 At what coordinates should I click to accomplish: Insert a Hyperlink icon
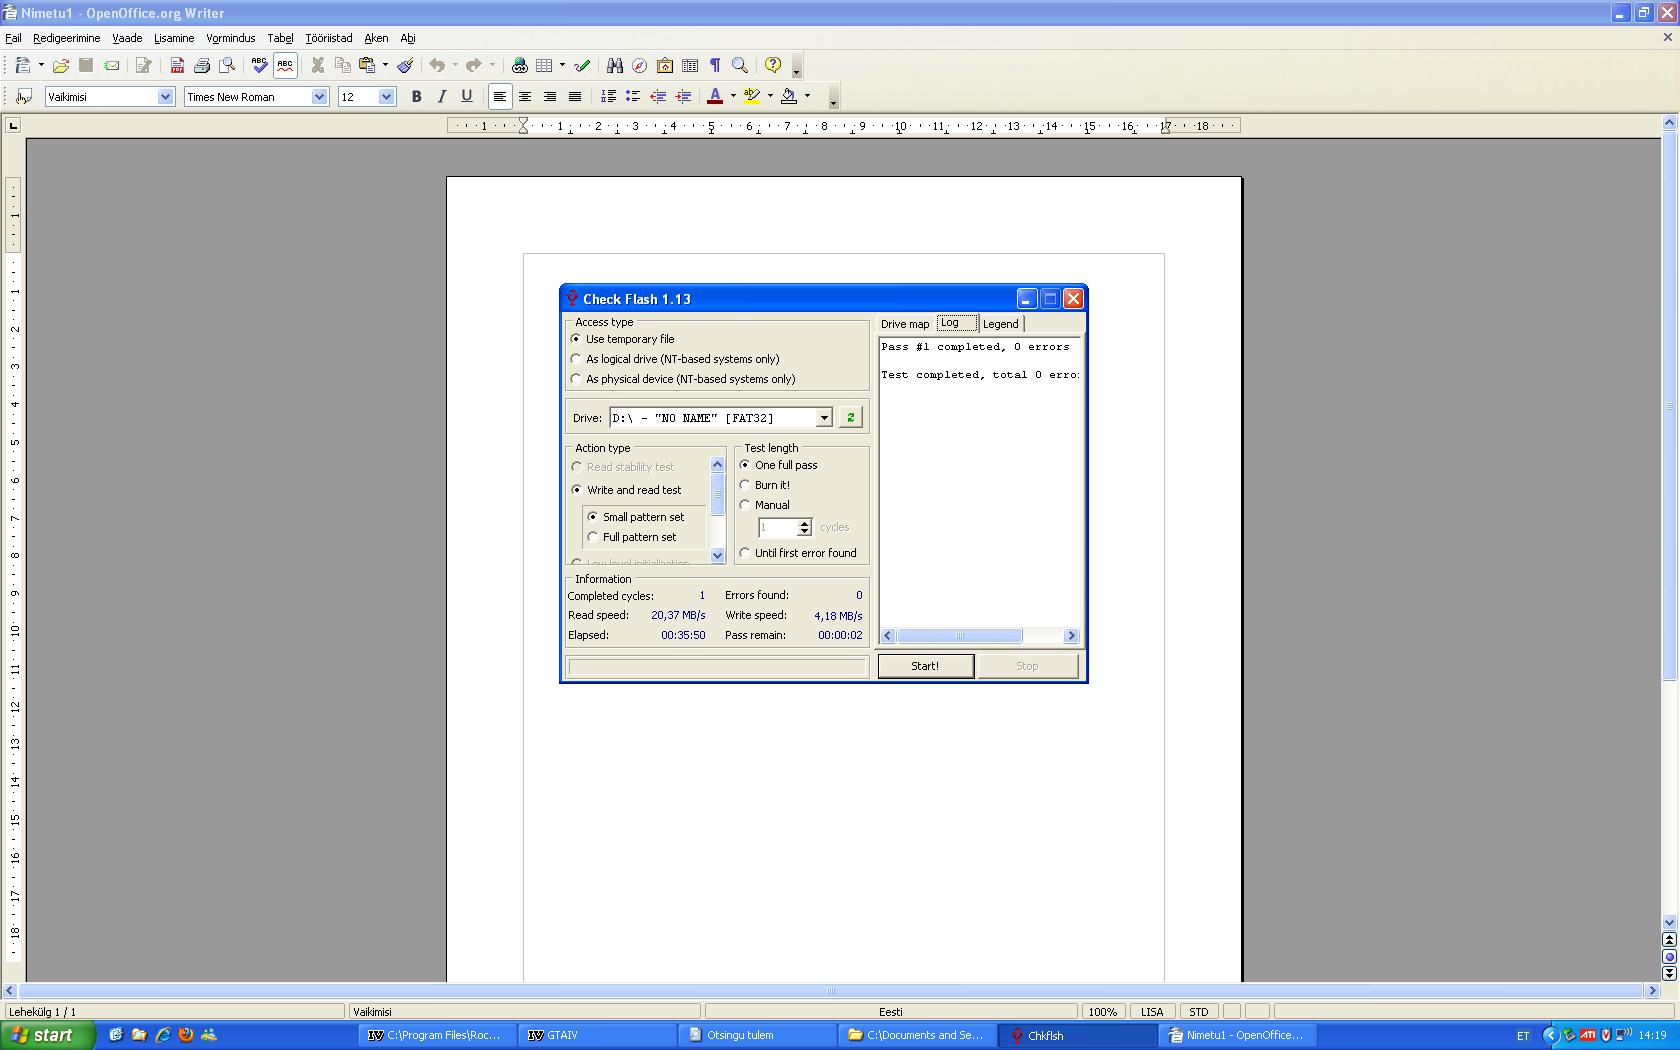click(520, 66)
